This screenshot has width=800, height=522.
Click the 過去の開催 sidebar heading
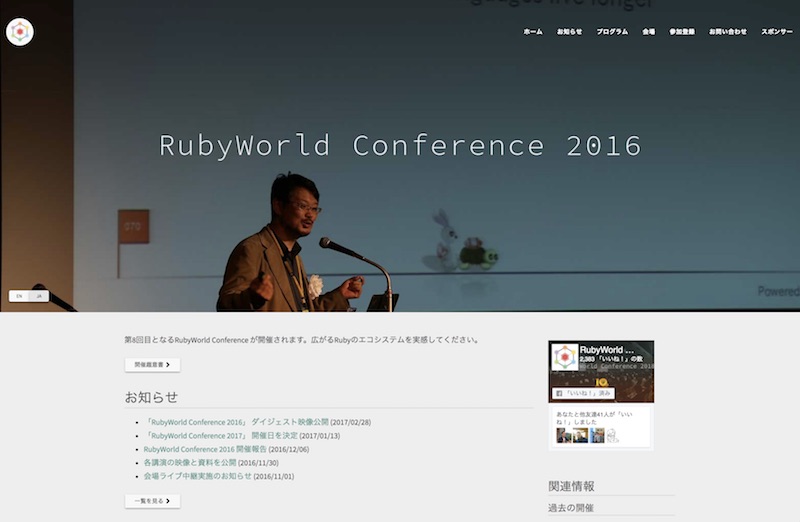coord(571,508)
